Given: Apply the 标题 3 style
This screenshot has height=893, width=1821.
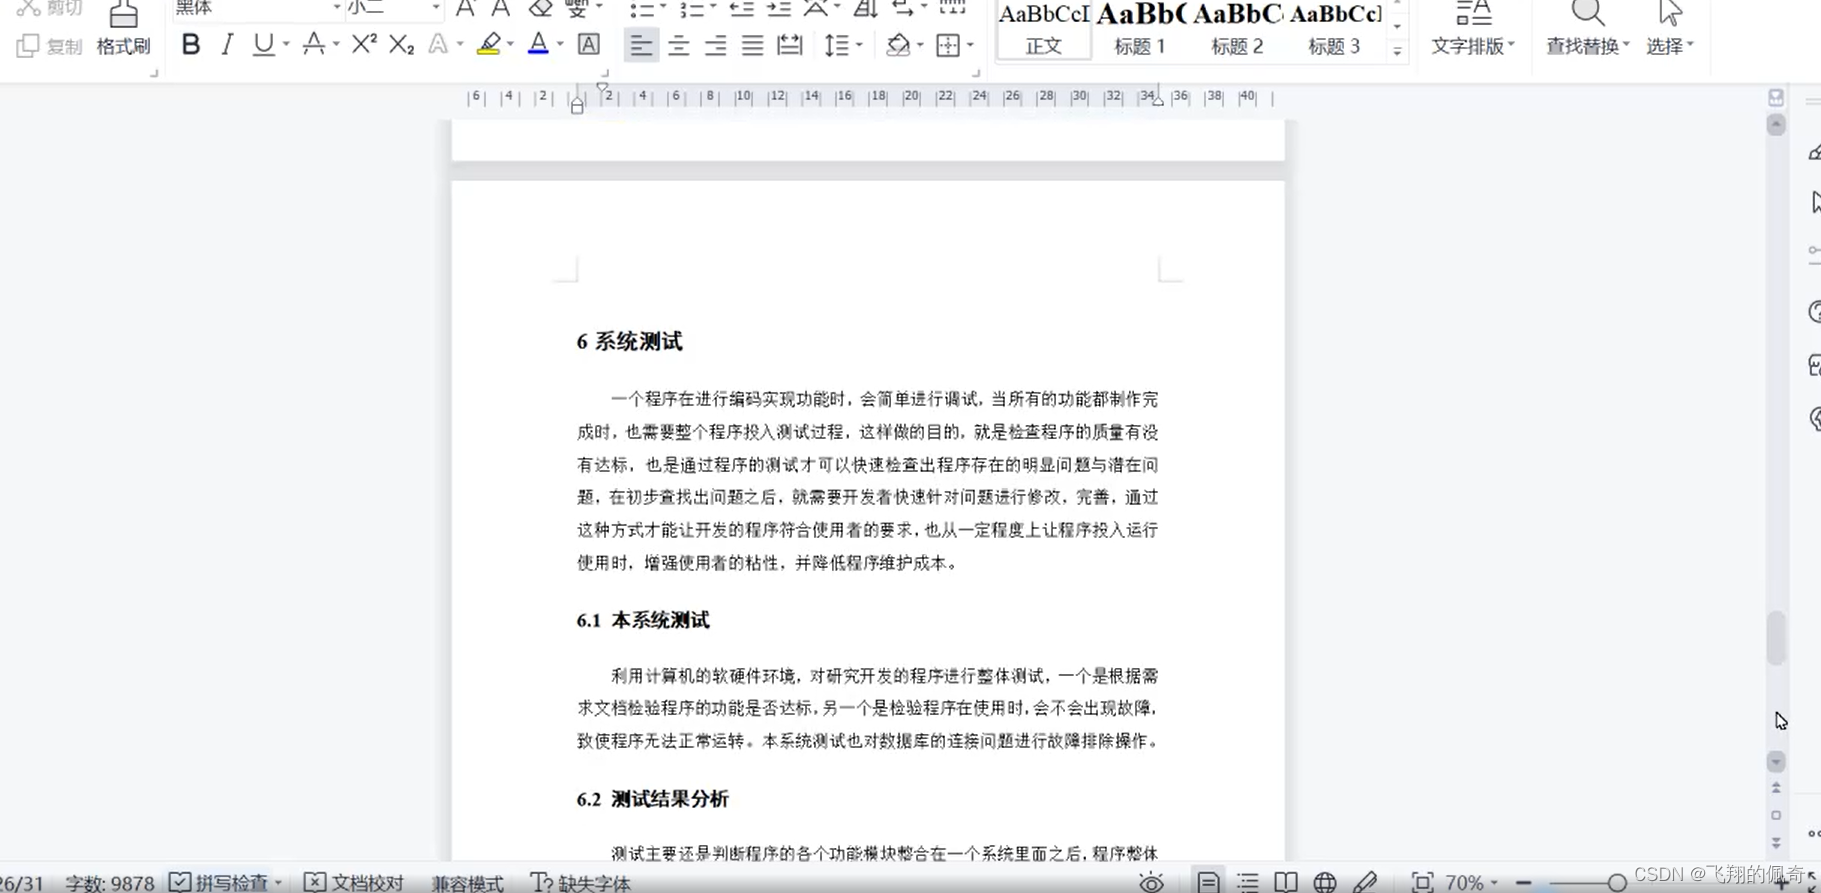Looking at the screenshot, I should pos(1334,29).
